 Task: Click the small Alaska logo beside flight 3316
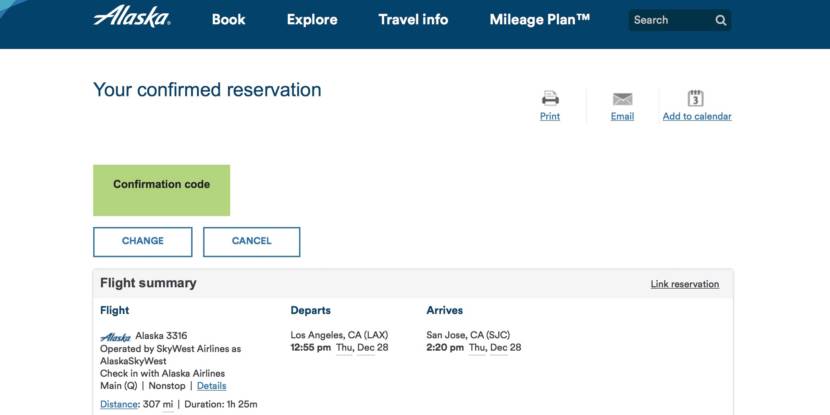pyautogui.click(x=116, y=337)
